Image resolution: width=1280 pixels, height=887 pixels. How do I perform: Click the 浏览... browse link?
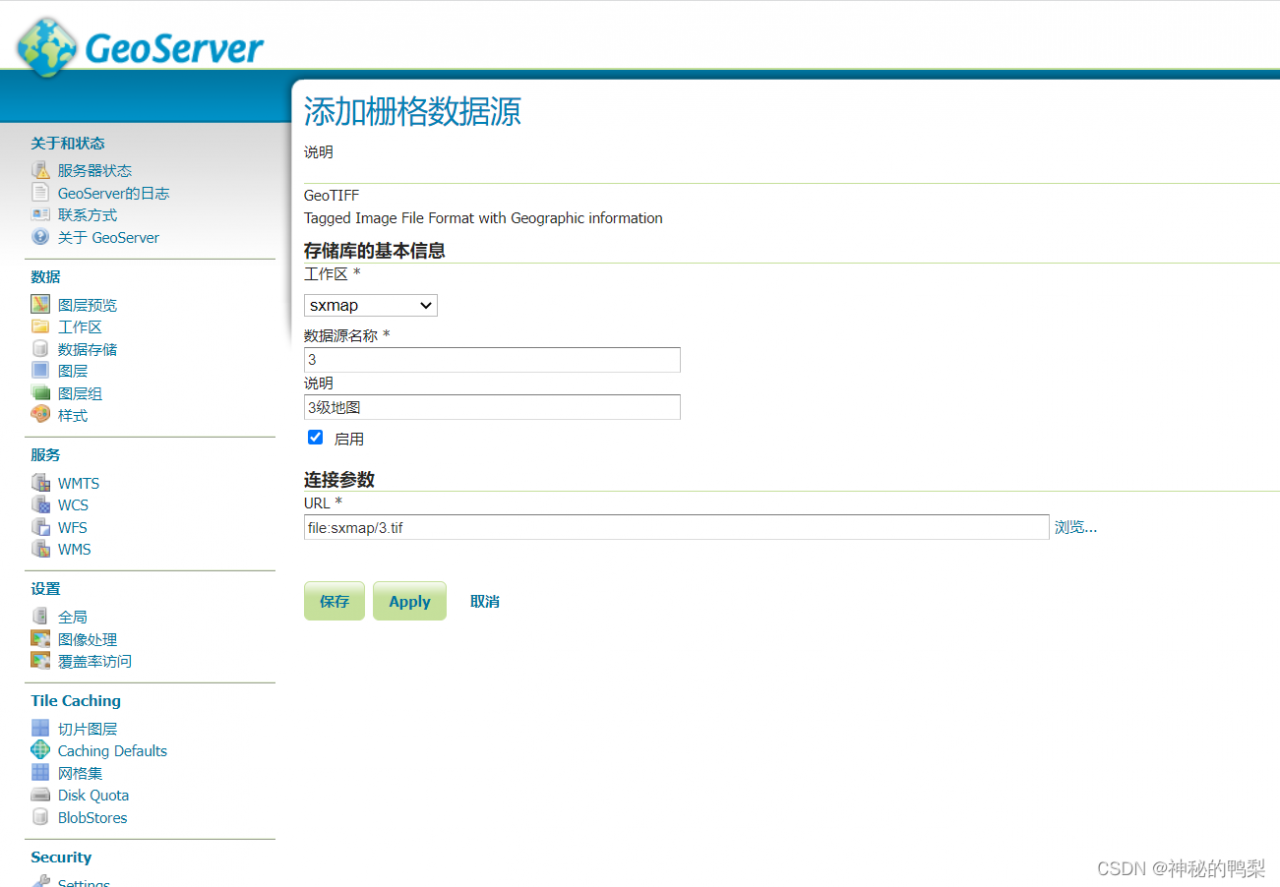click(x=1076, y=527)
